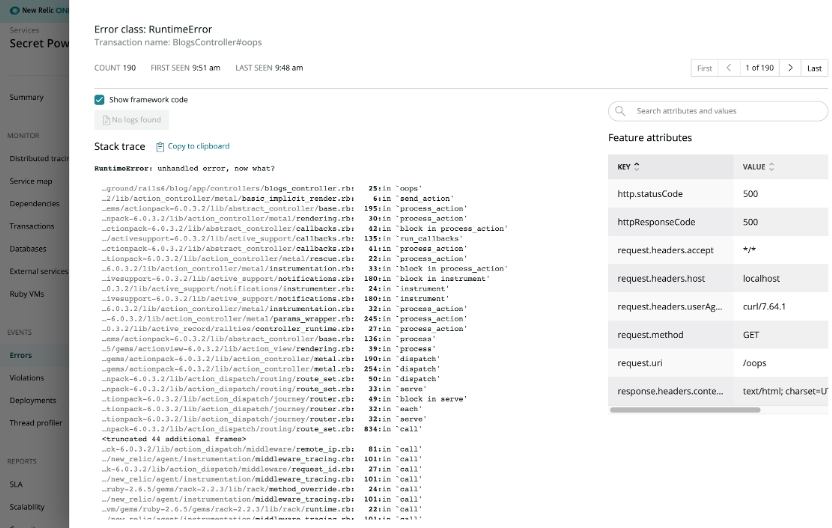Select Errors in the sidebar
832x528 pixels.
pyautogui.click(x=21, y=355)
